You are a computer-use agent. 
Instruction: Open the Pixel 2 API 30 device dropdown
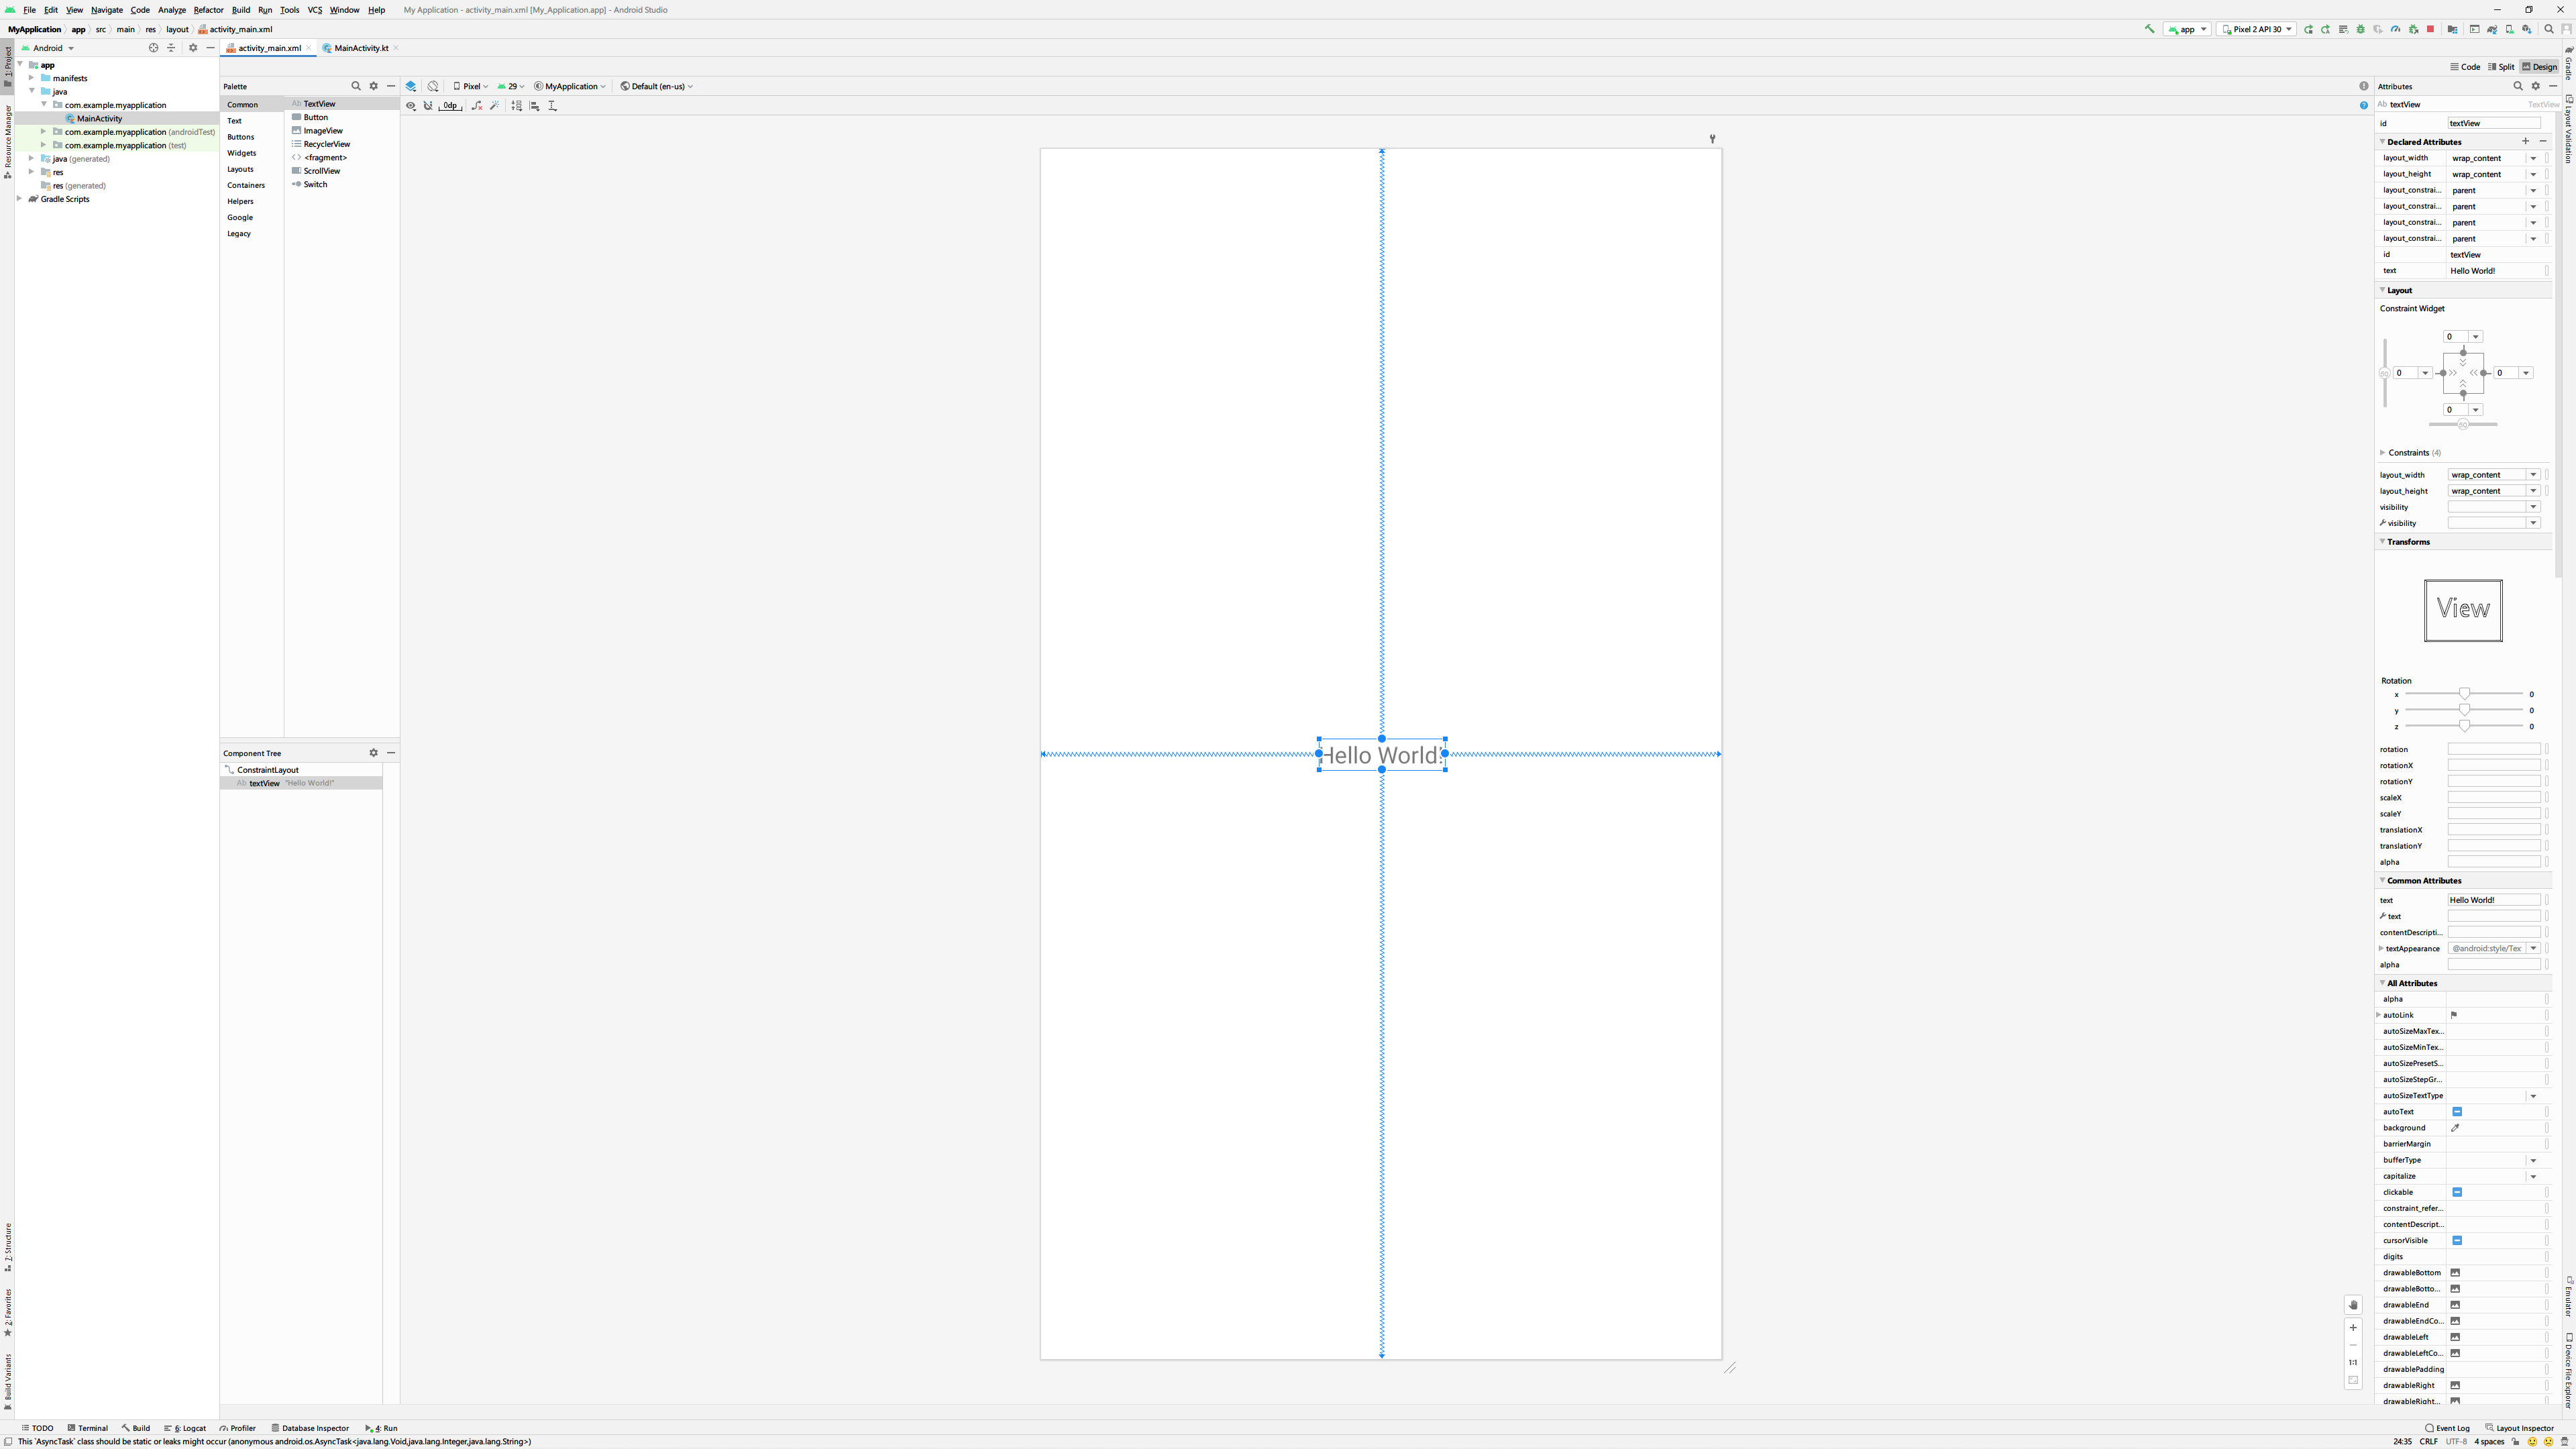click(x=2256, y=29)
